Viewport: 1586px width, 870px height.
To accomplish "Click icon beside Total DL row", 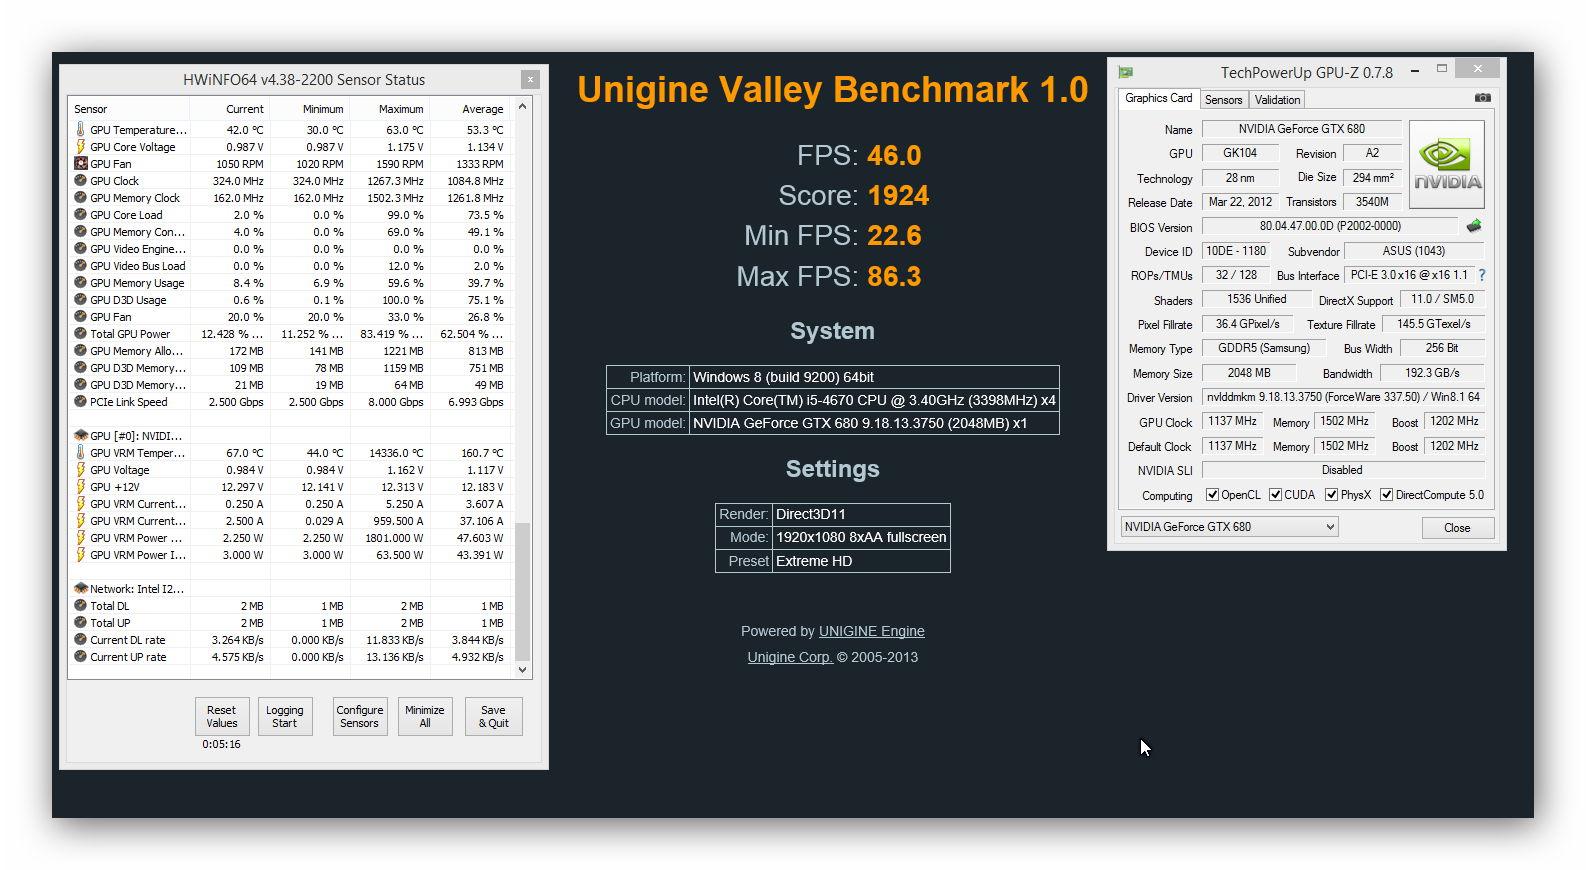I will tap(80, 606).
